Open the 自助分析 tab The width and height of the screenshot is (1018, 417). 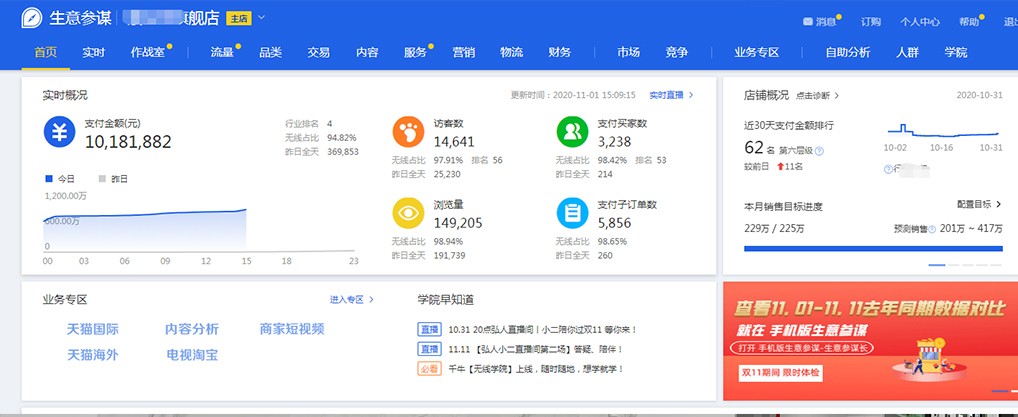click(x=847, y=53)
